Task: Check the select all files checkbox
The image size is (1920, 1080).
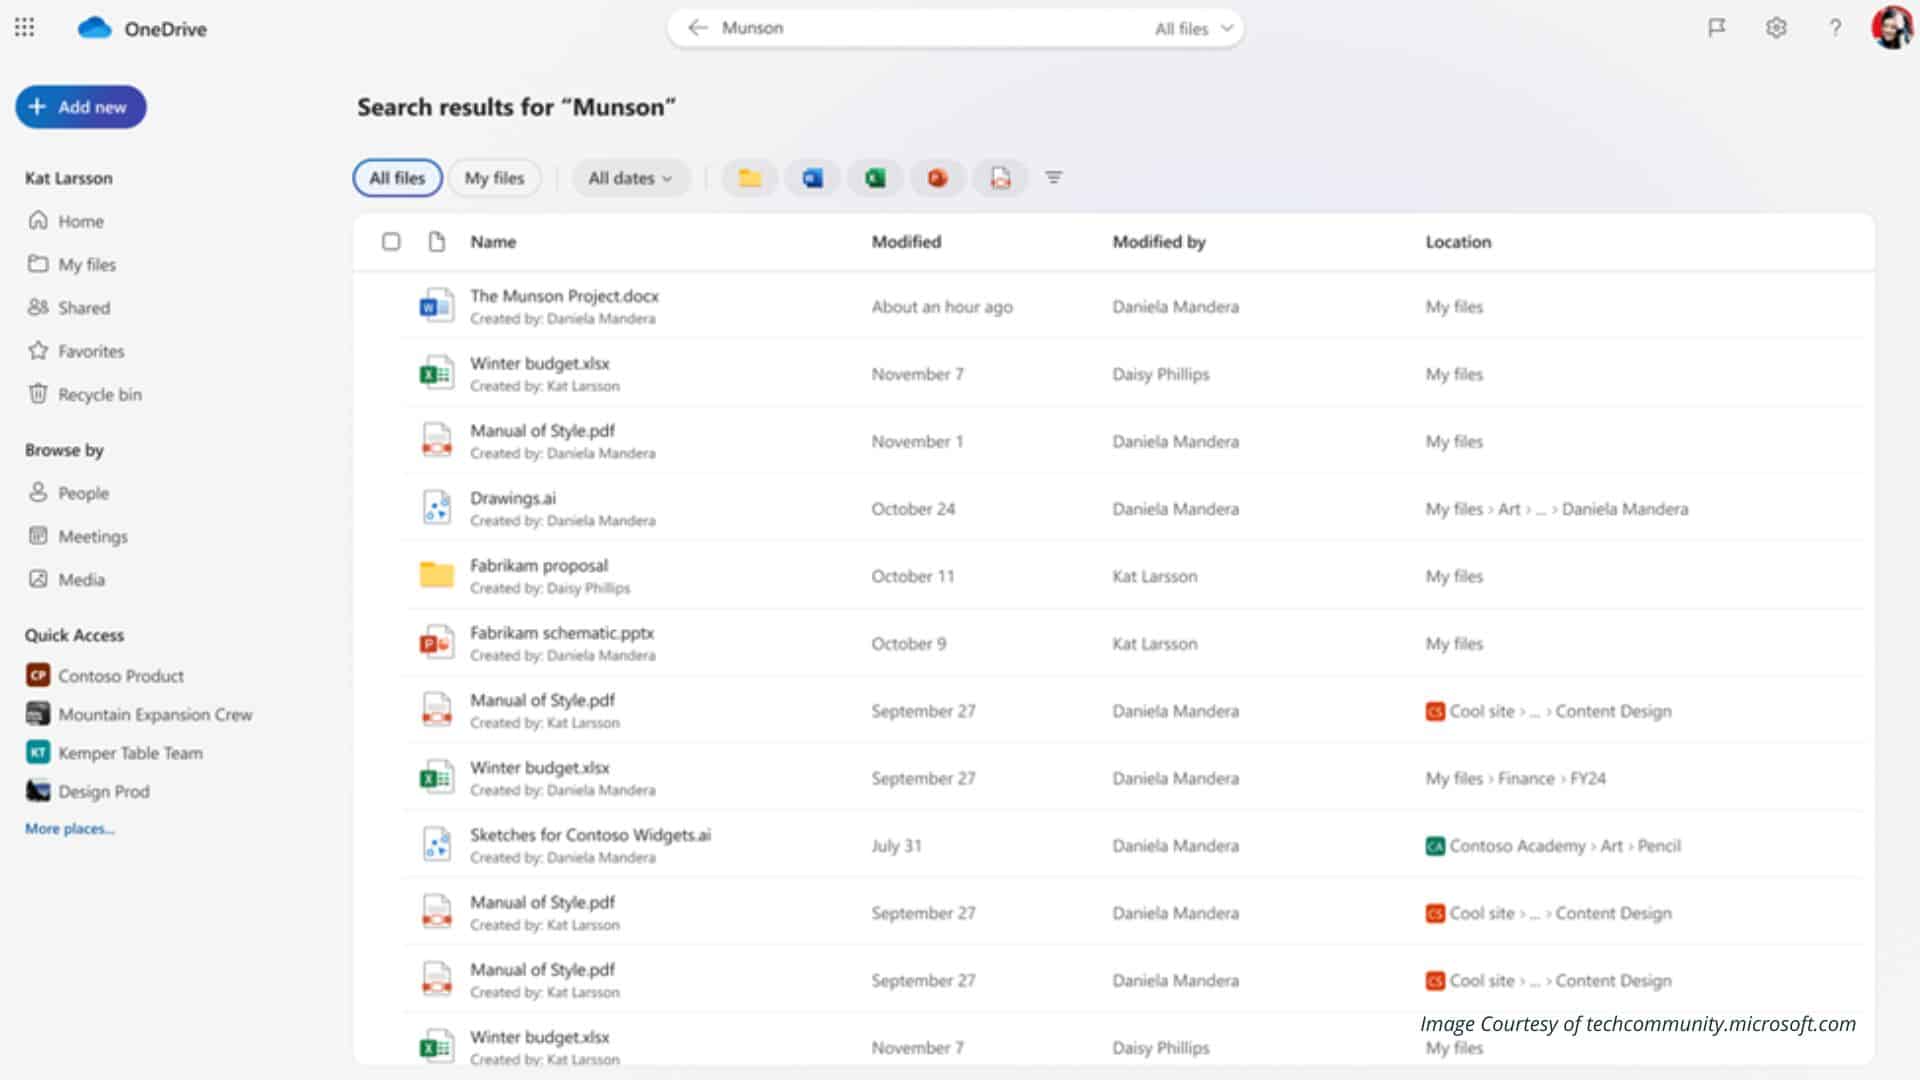Action: coord(391,242)
